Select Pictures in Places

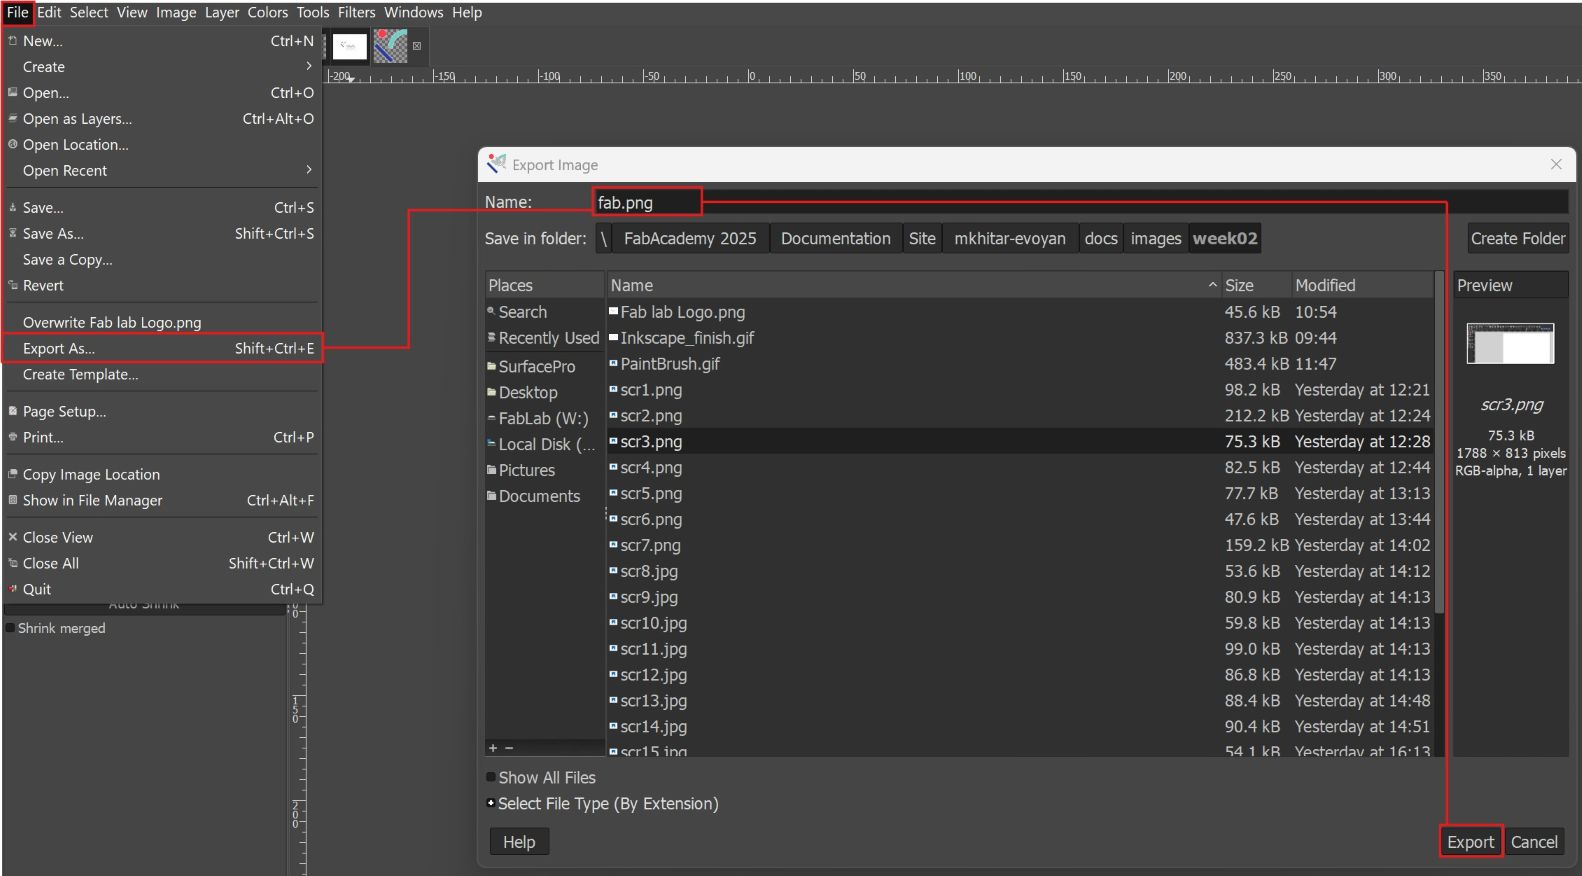(544, 470)
